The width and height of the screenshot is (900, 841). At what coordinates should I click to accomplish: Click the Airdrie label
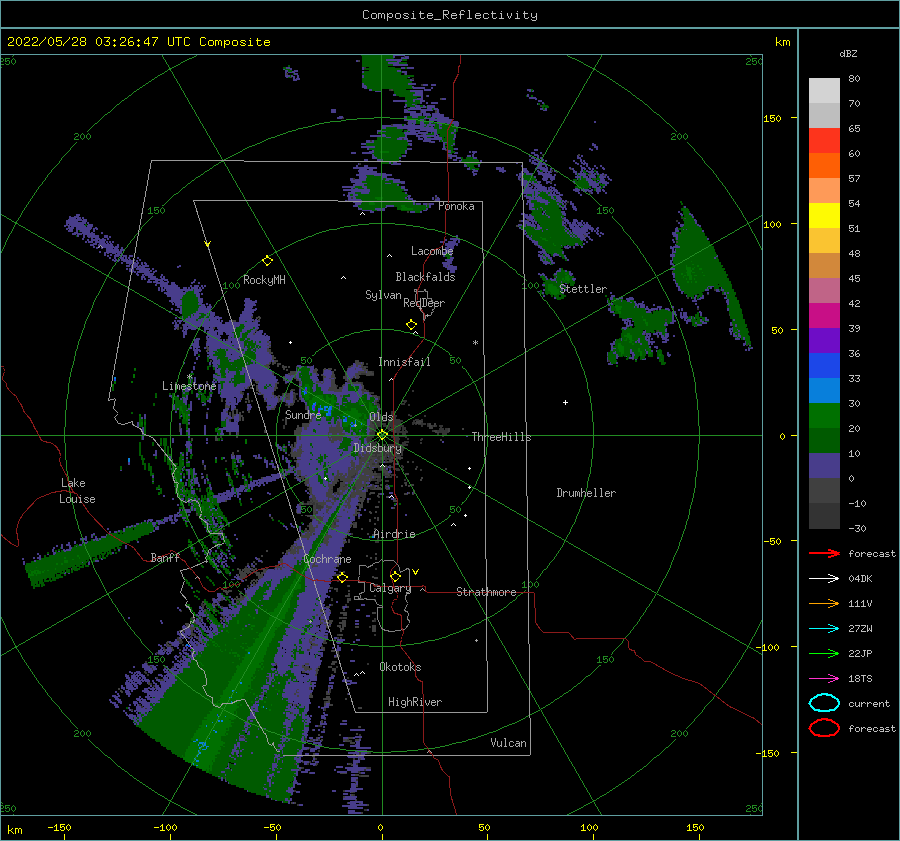click(x=394, y=534)
